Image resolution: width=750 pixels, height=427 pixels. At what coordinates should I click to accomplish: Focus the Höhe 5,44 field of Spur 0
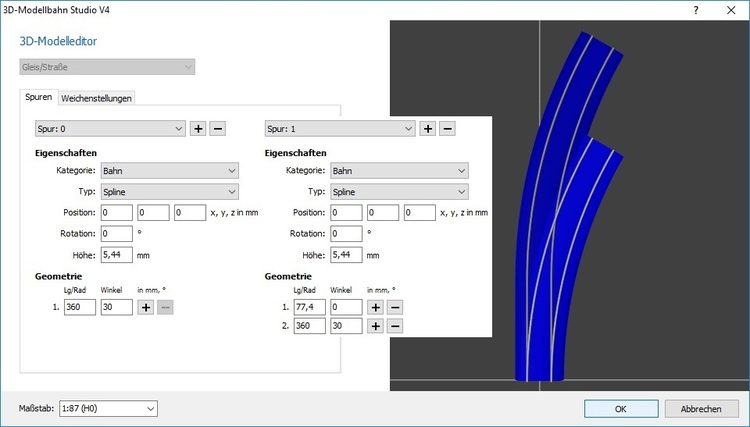click(x=117, y=255)
